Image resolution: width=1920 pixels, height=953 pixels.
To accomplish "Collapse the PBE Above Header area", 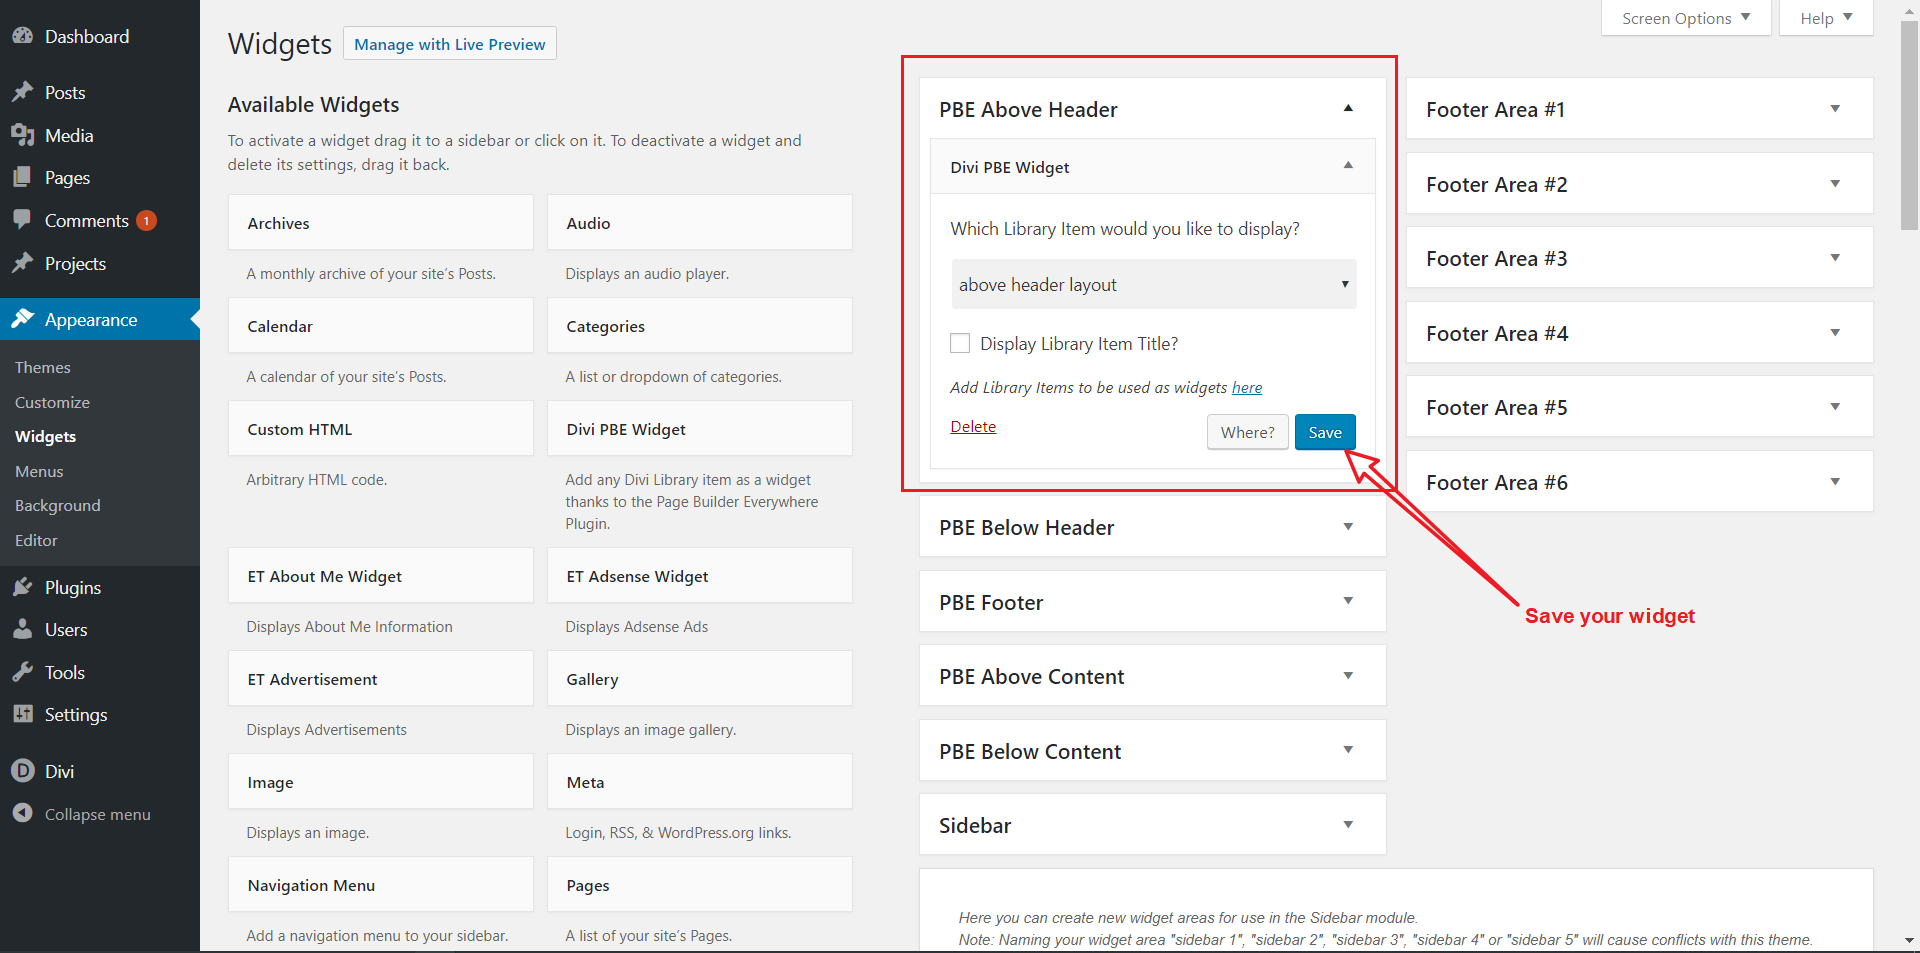I will coord(1348,108).
